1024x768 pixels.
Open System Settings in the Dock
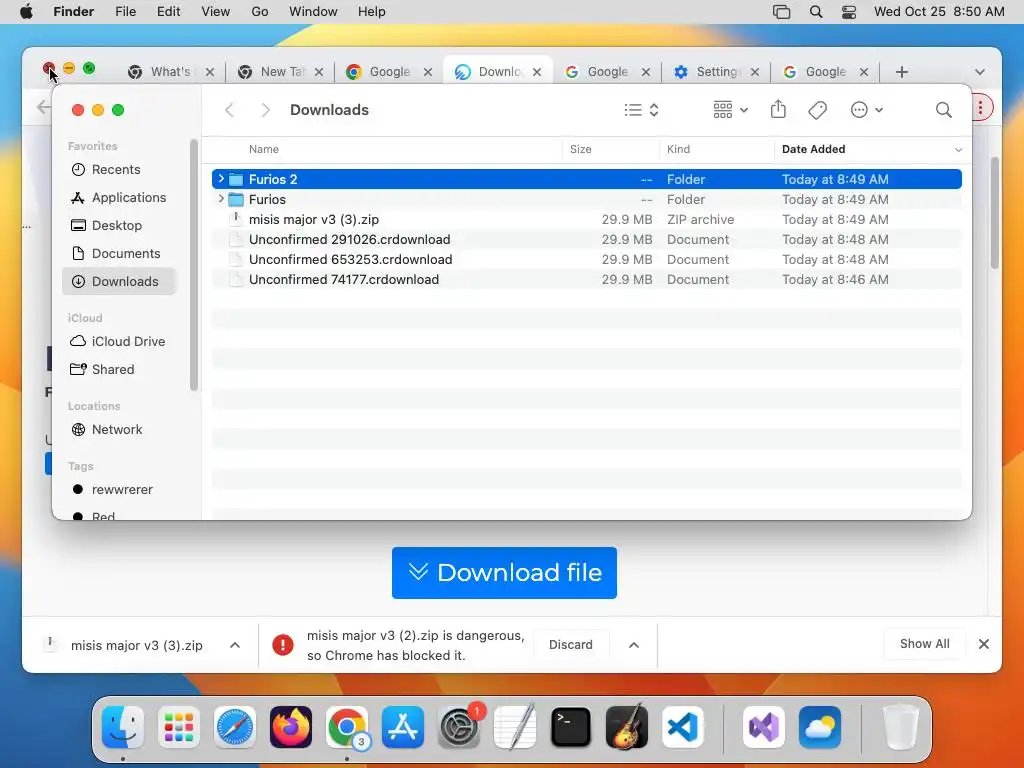(459, 727)
